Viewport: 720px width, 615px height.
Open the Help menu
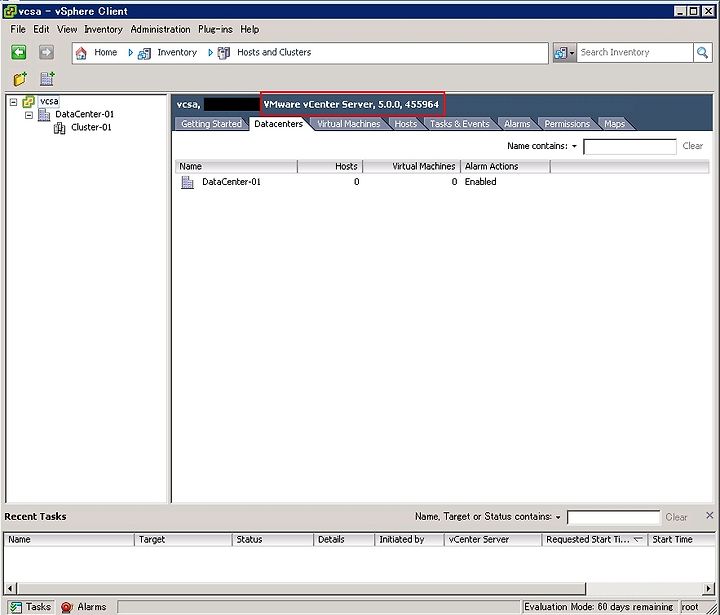(249, 29)
